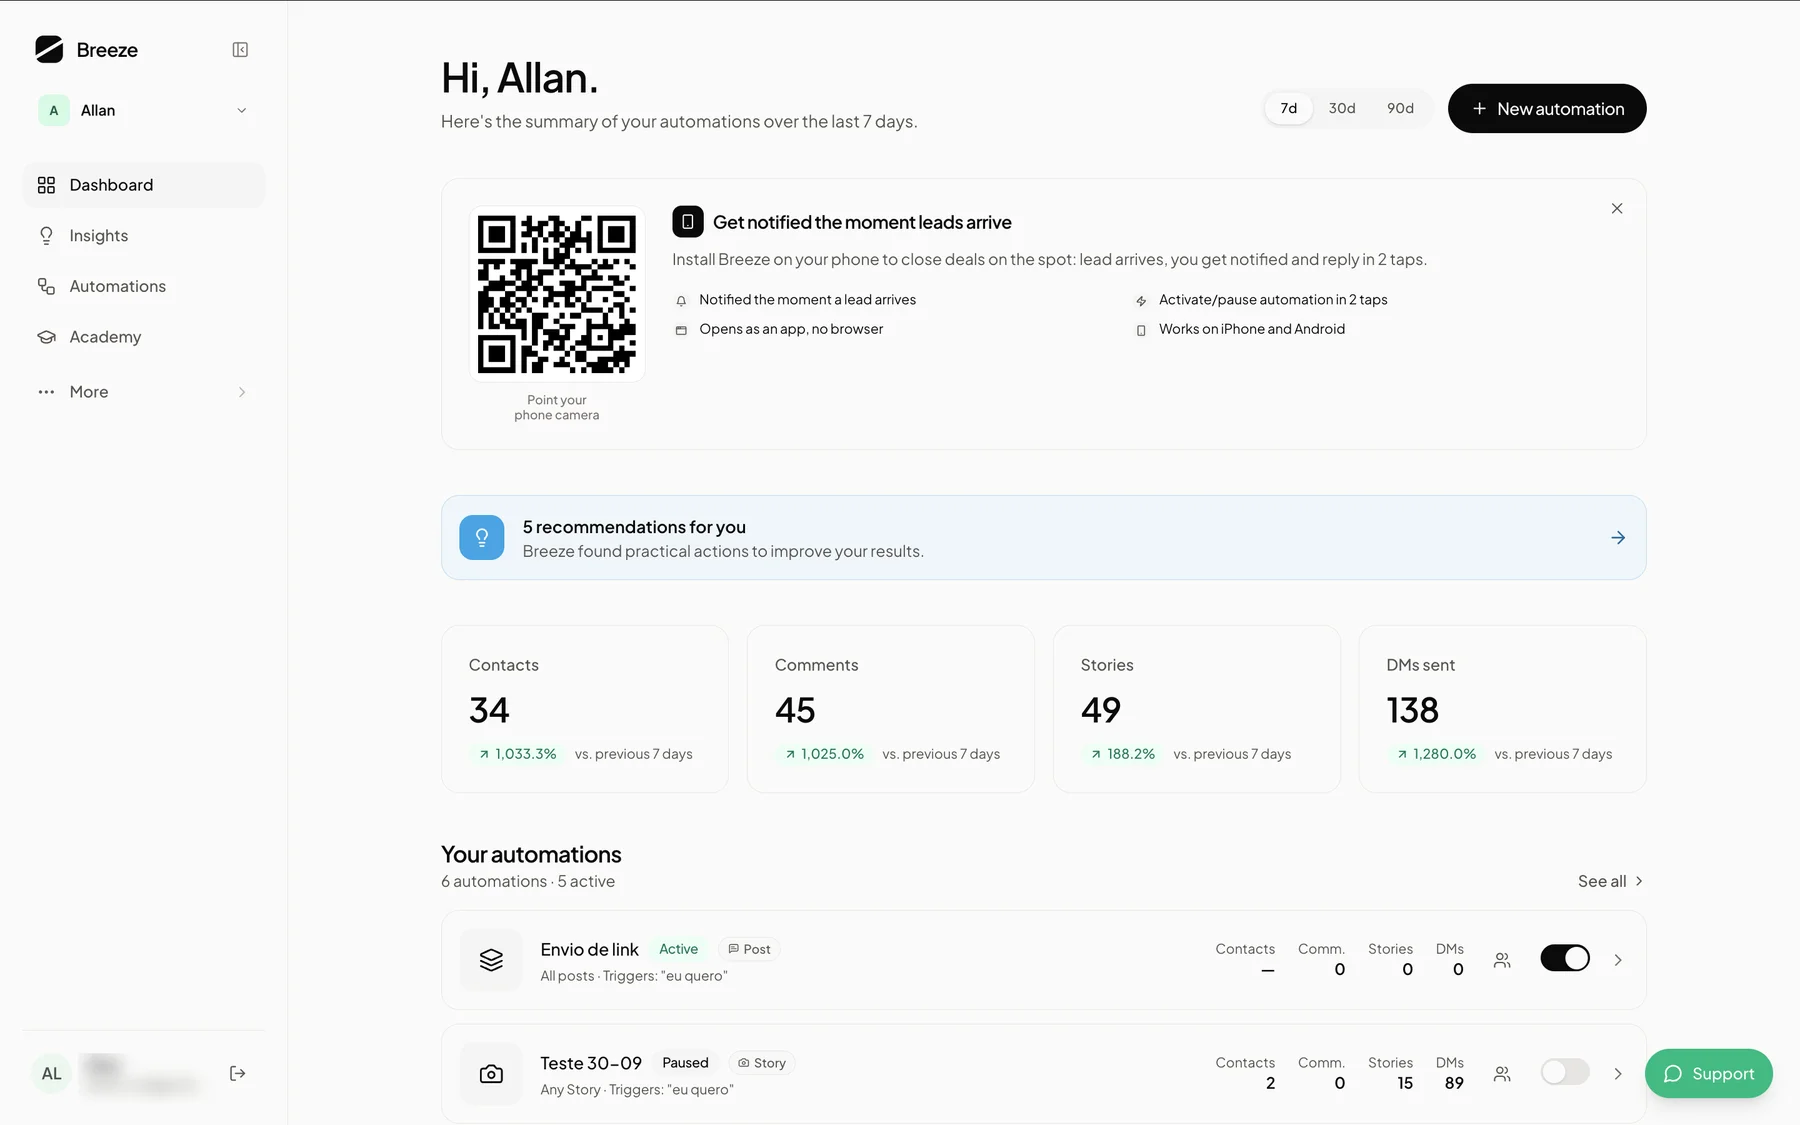The image size is (1800, 1125).
Task: View contacts icon for Teste 30-09
Action: [1502, 1074]
